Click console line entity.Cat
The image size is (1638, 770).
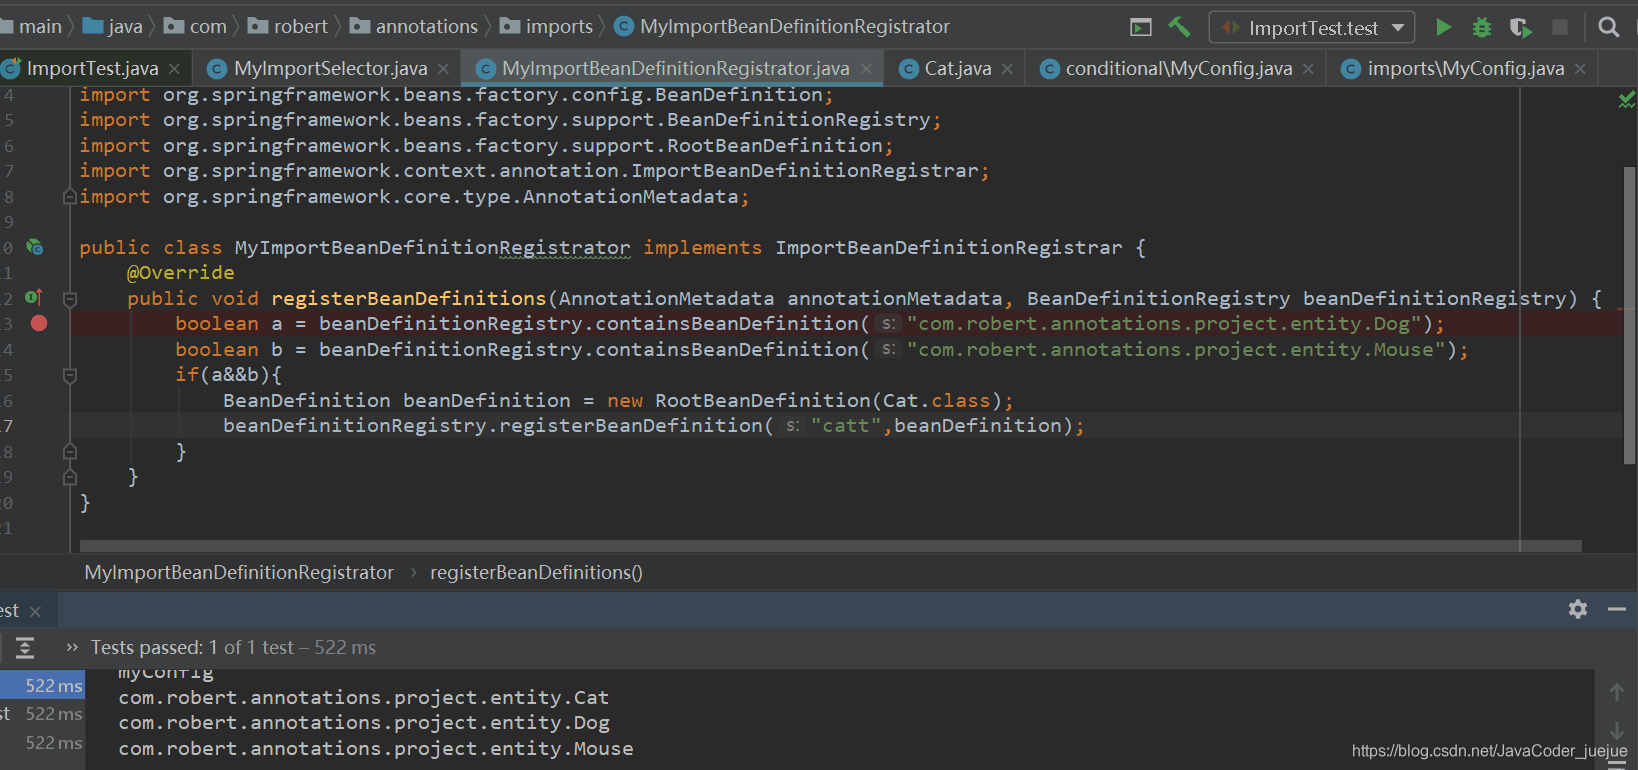(x=363, y=697)
